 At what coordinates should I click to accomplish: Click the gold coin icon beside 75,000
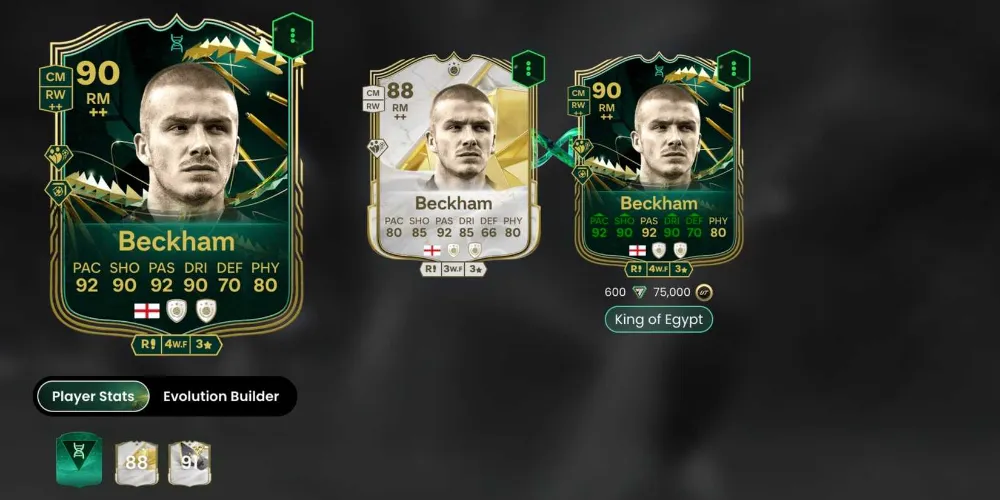tap(703, 292)
